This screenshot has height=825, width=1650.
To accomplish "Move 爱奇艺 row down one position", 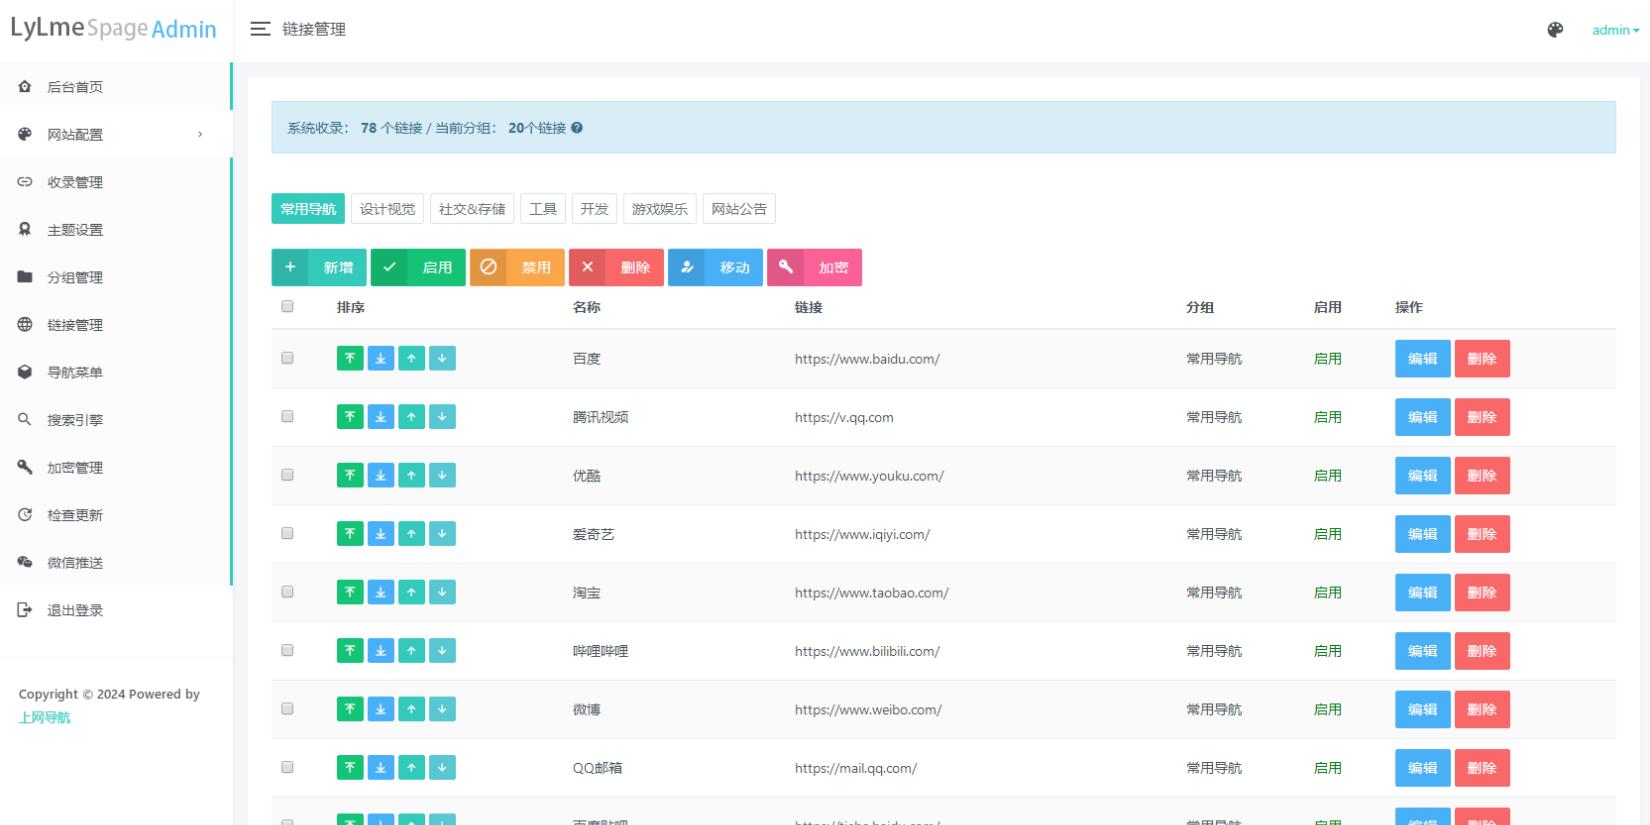I will coord(442,534).
